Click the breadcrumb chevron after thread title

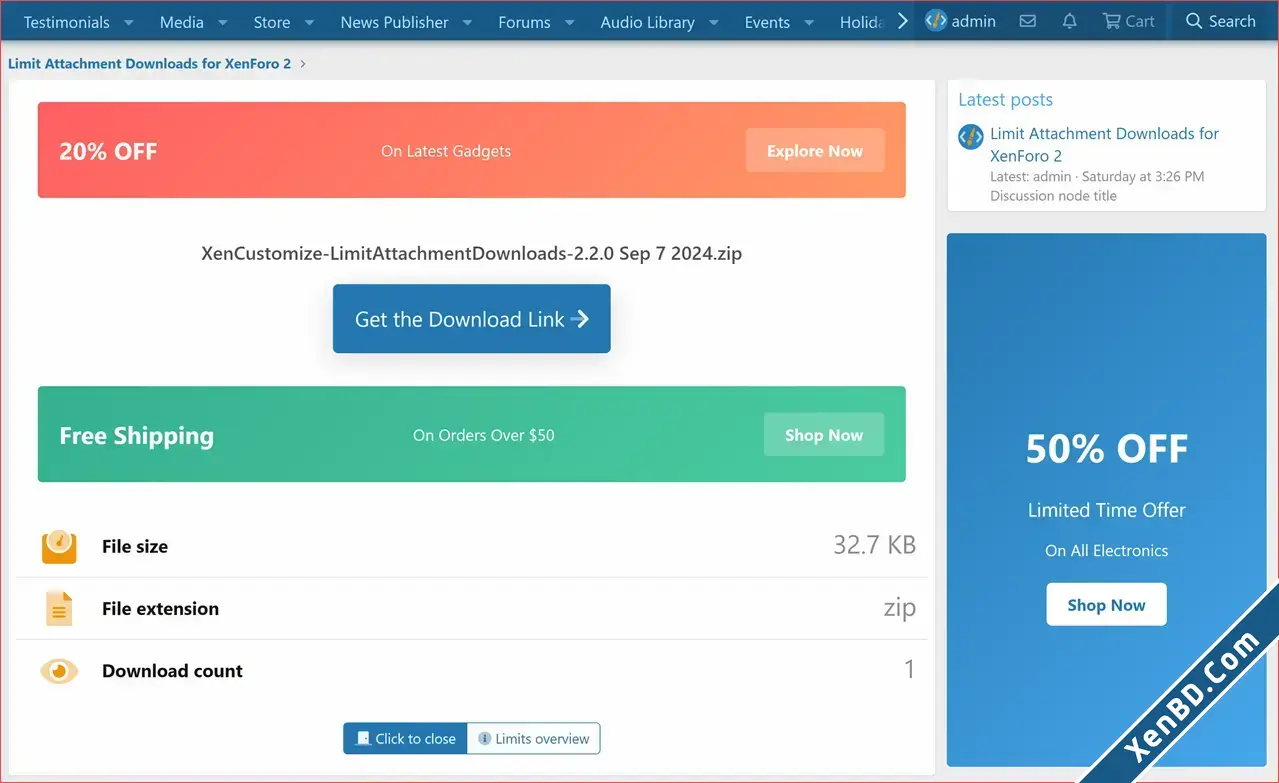click(x=303, y=64)
